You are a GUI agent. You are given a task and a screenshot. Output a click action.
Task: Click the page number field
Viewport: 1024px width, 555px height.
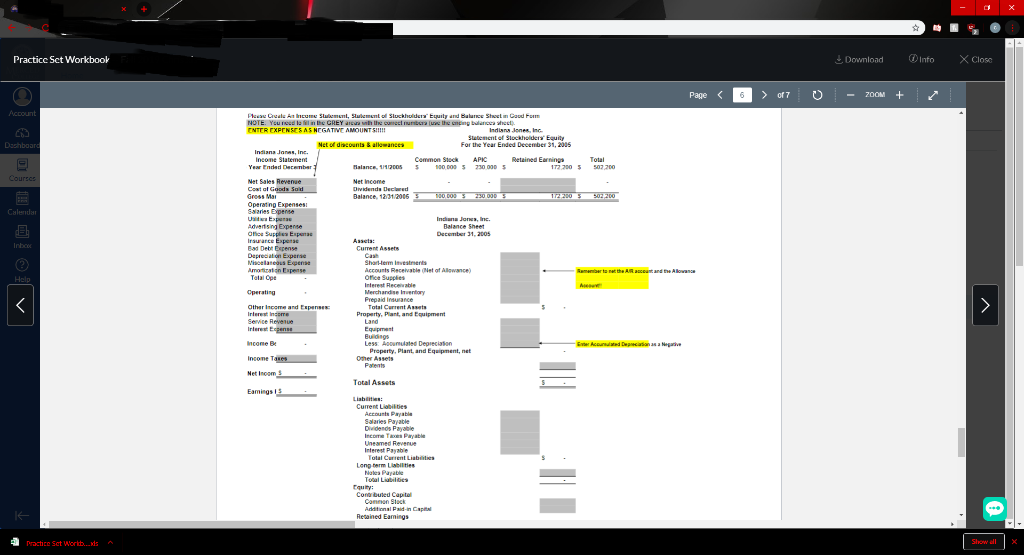point(742,95)
